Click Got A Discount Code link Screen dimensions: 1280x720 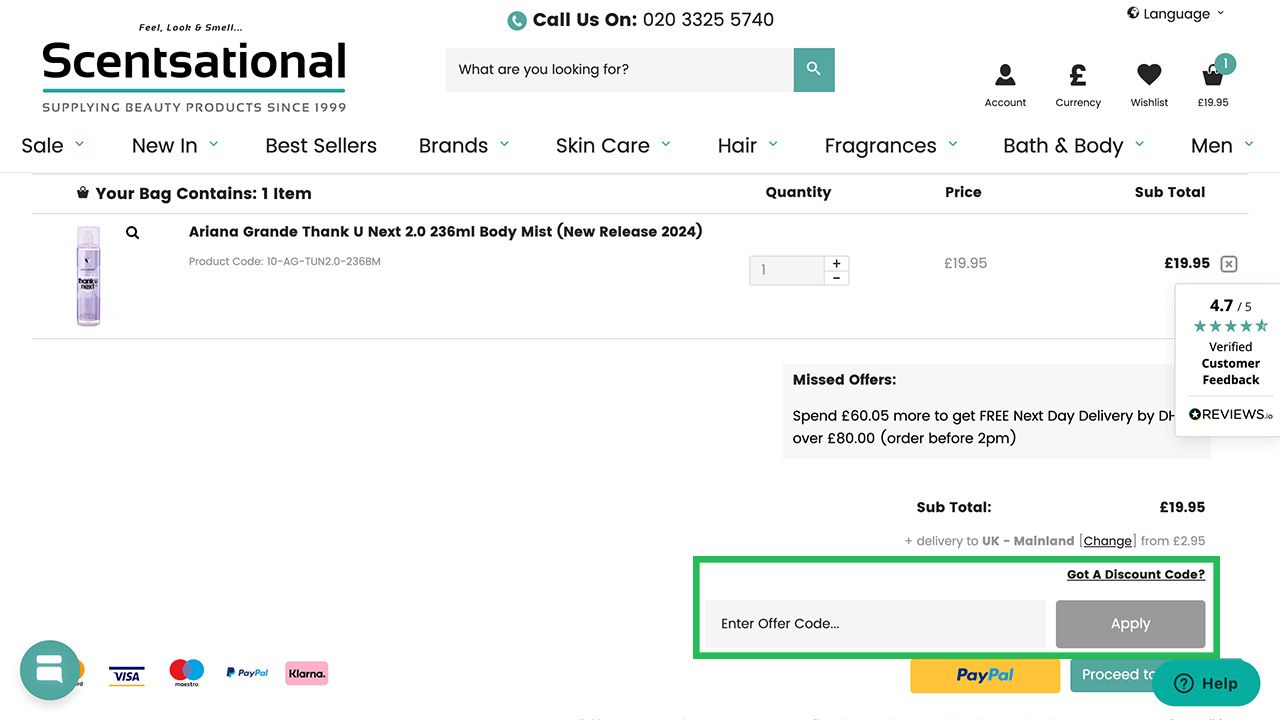click(x=1136, y=575)
